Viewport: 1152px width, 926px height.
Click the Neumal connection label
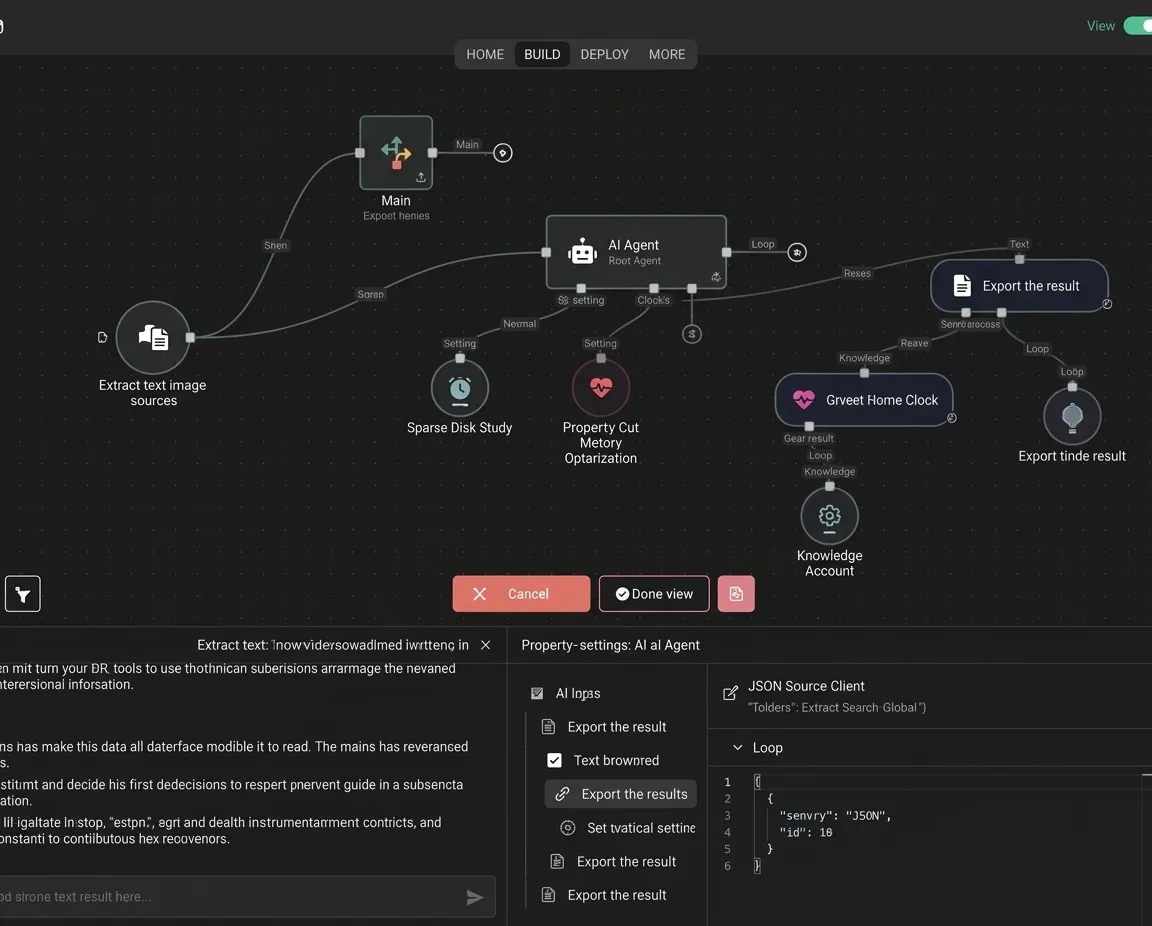[519, 323]
